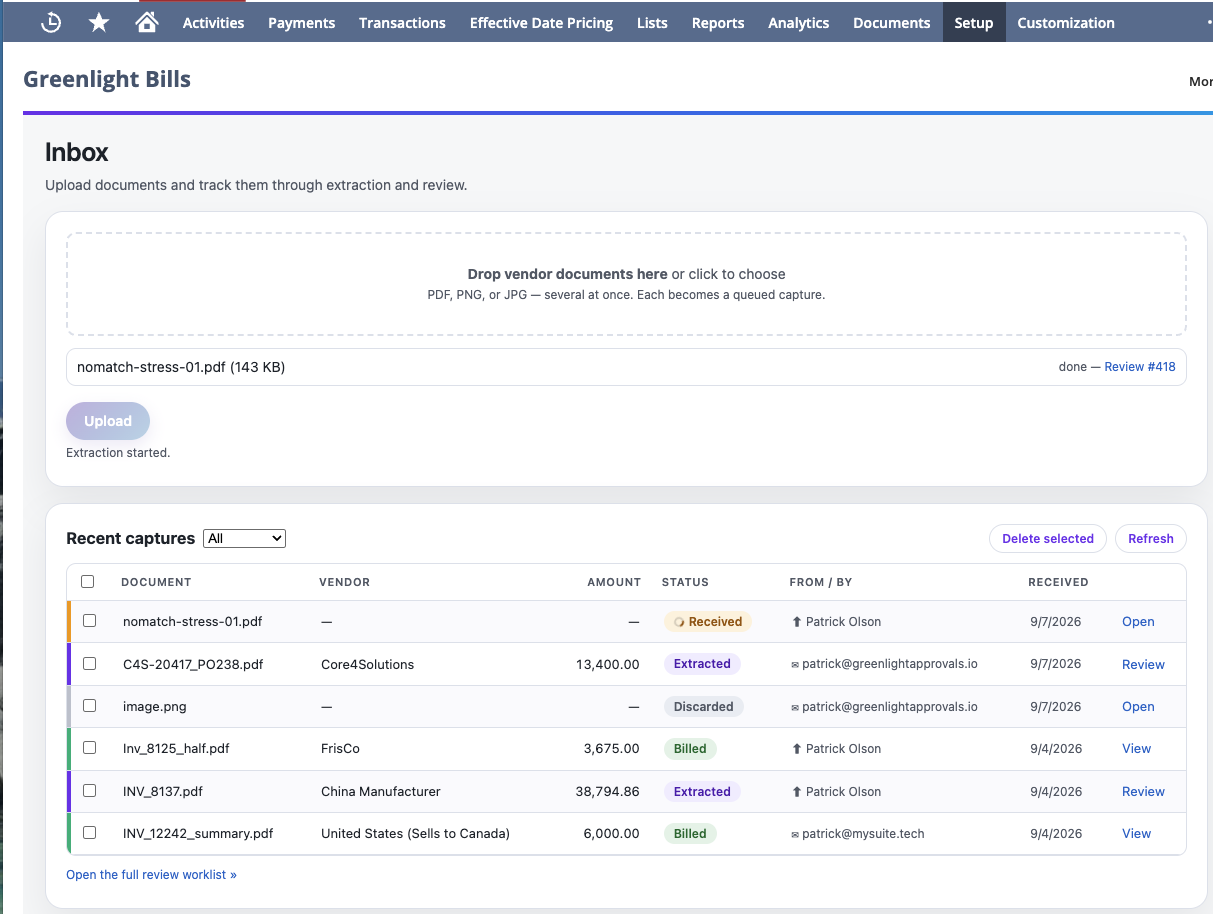Click upload arrow icon in INV_8137.pdf row

click(x=796, y=791)
